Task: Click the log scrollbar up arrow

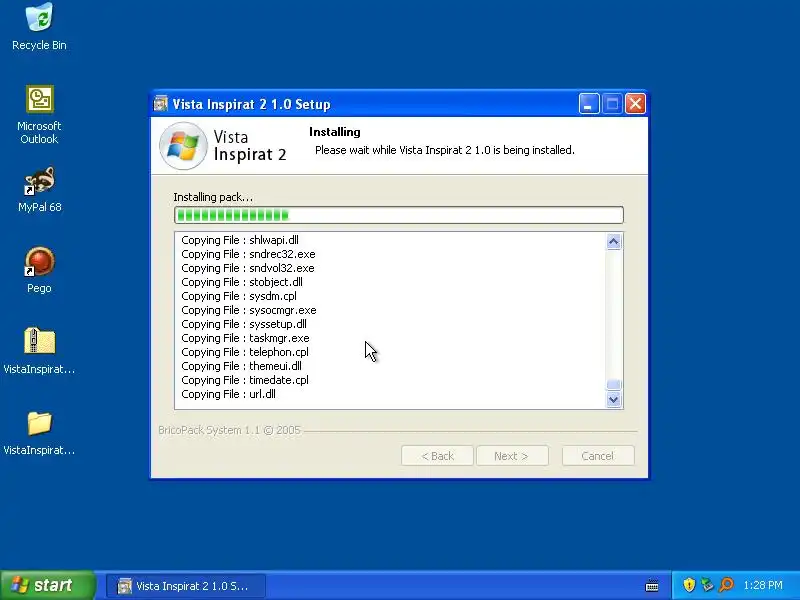Action: [614, 241]
